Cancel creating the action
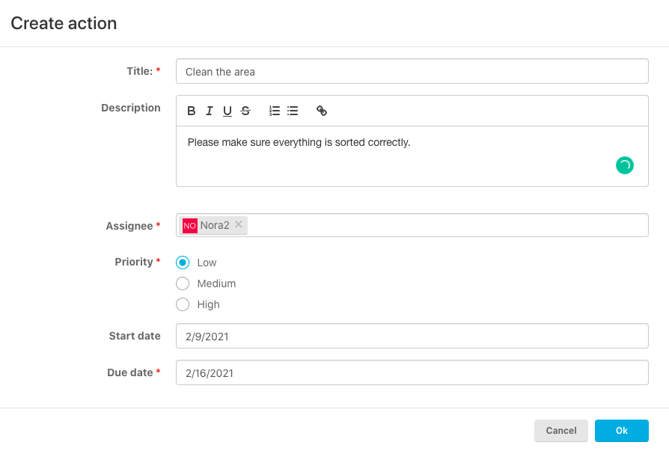669x451 pixels. pyautogui.click(x=561, y=431)
